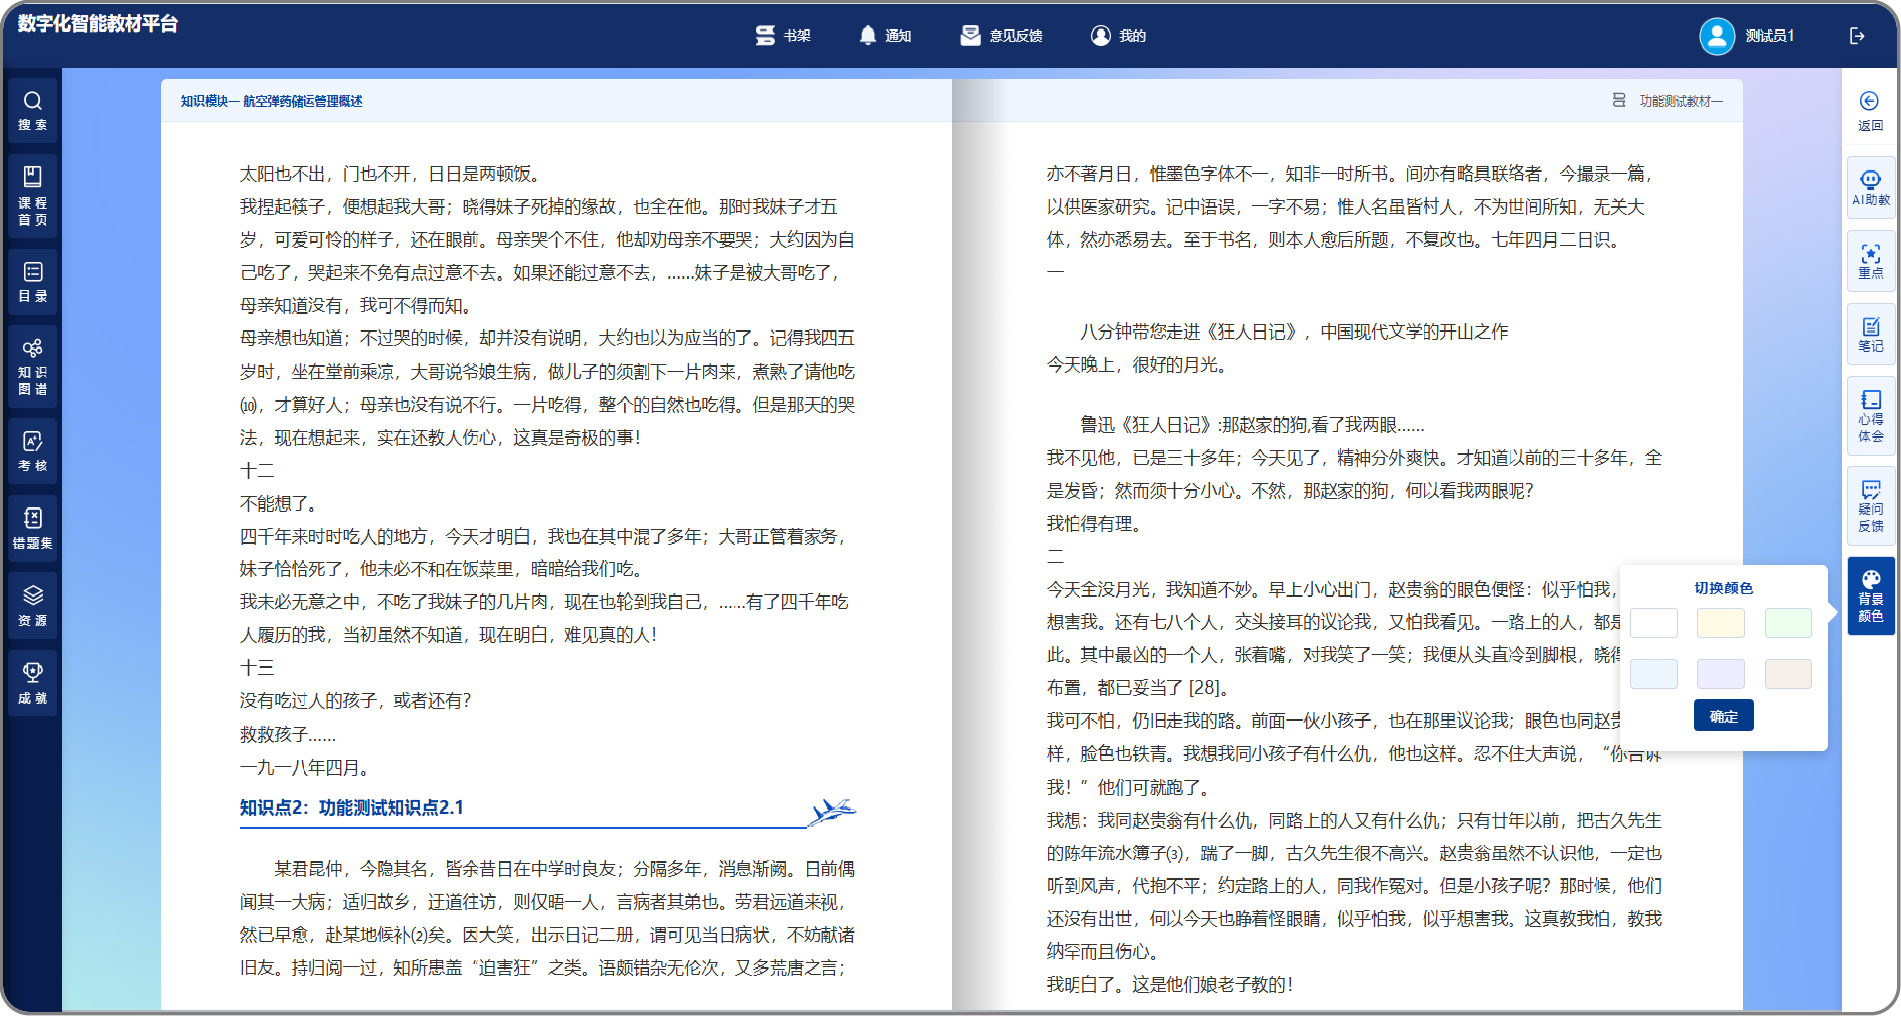The image size is (1901, 1016).
Task: Open the wrong-answer collection (错题集)
Action: 32,527
